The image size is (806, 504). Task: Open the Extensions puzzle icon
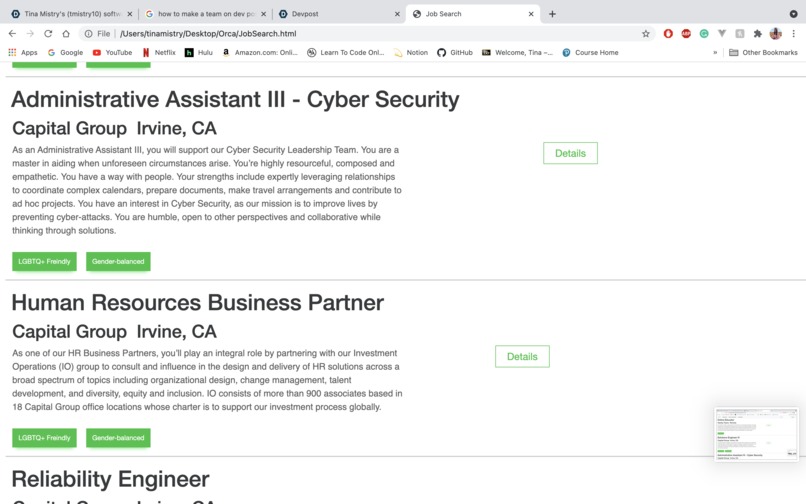click(757, 33)
